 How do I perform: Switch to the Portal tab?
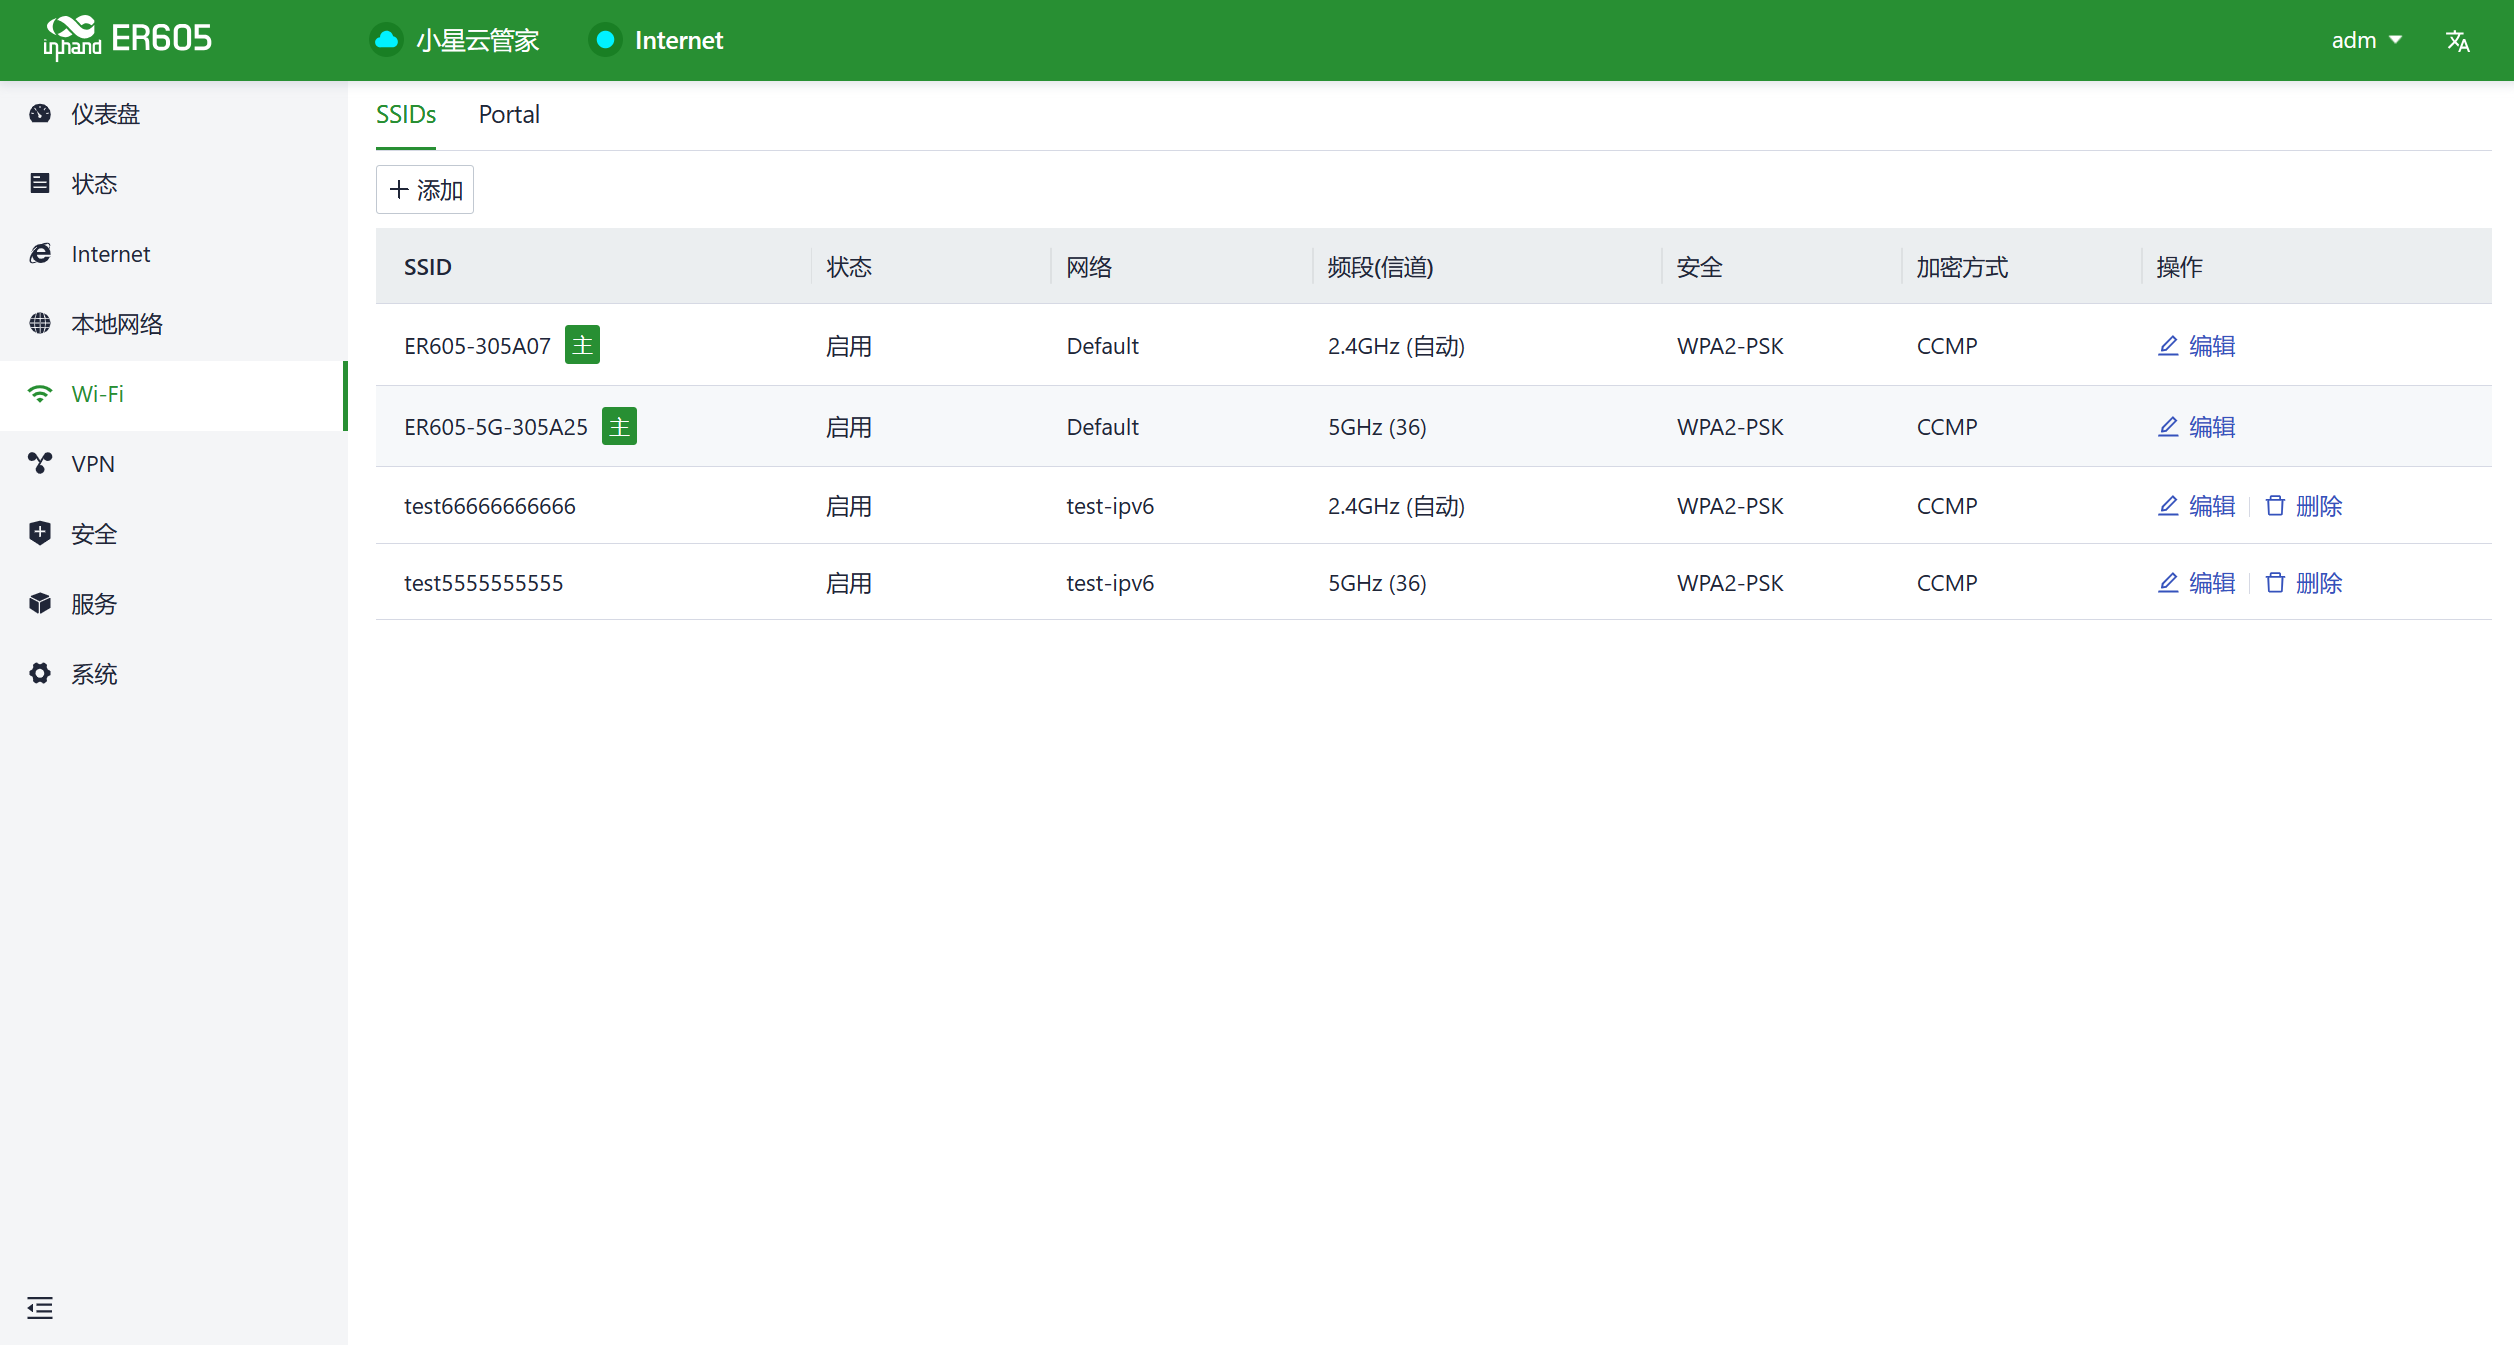click(x=509, y=114)
